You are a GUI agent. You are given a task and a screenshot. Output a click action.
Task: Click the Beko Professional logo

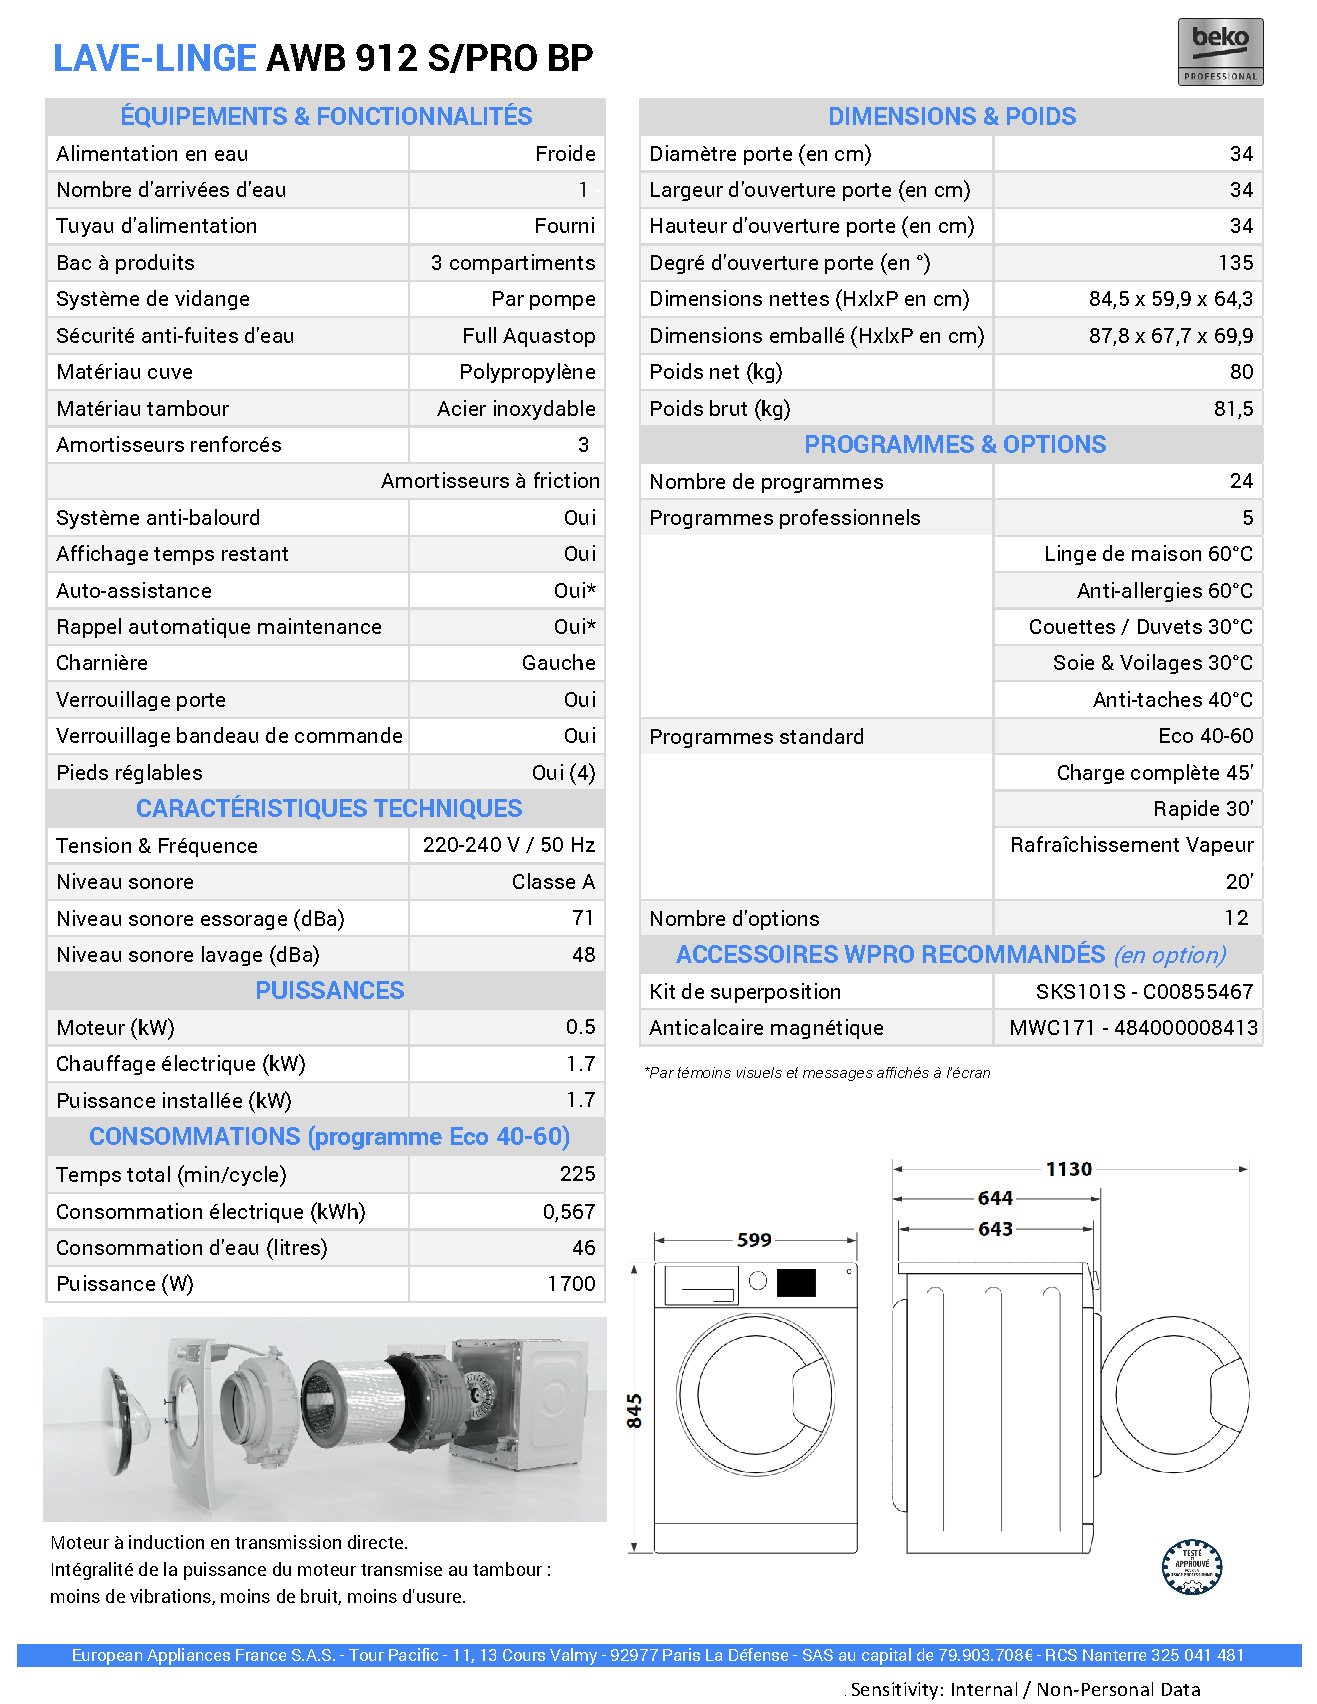coord(1220,52)
